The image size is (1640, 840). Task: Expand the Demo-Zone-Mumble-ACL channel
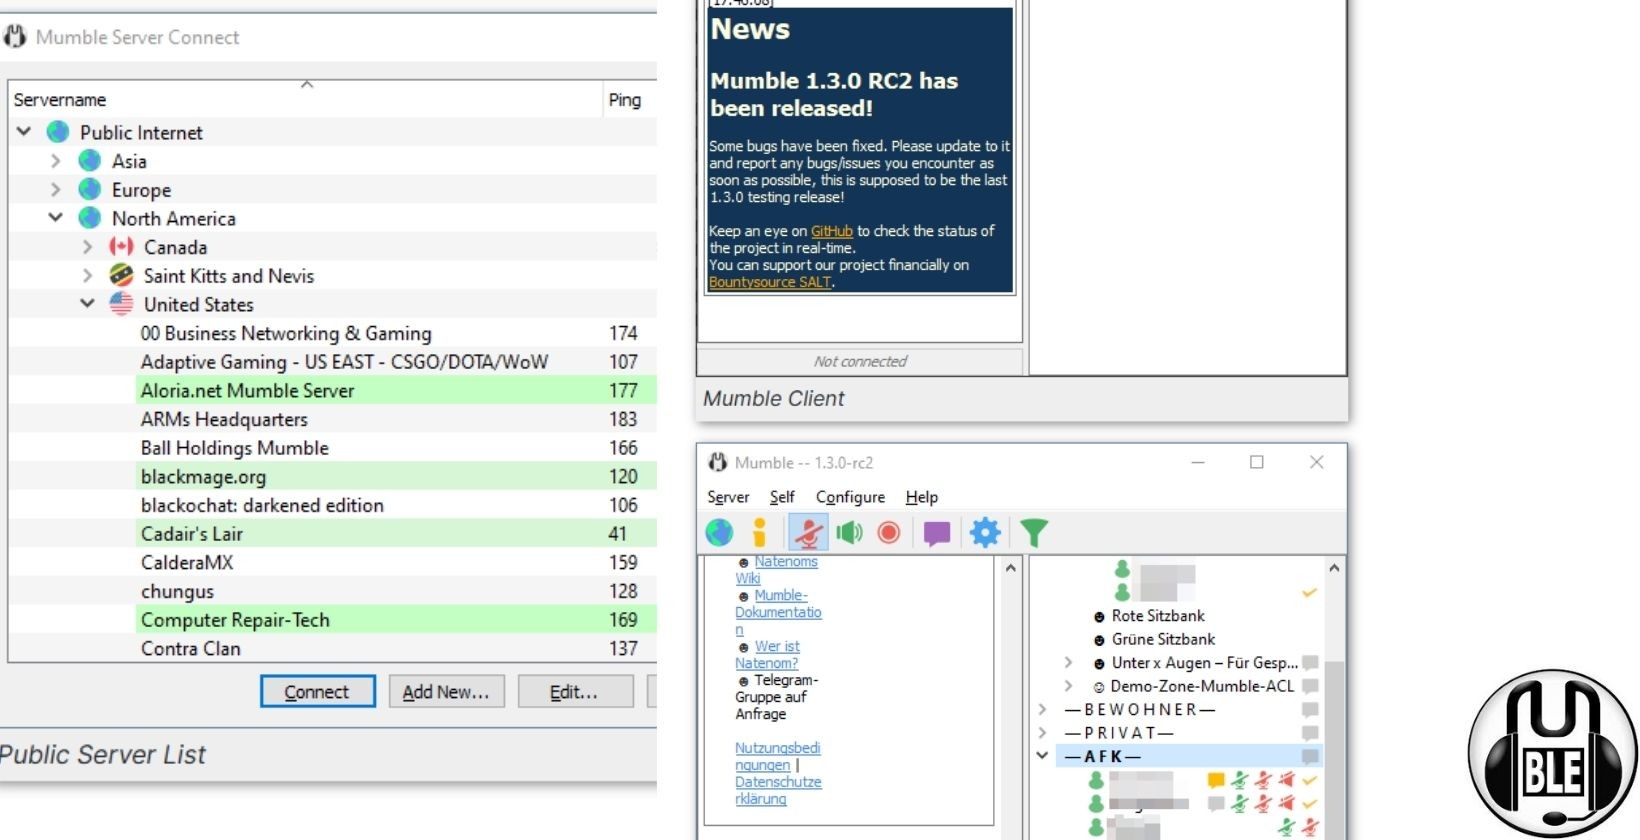click(1068, 686)
